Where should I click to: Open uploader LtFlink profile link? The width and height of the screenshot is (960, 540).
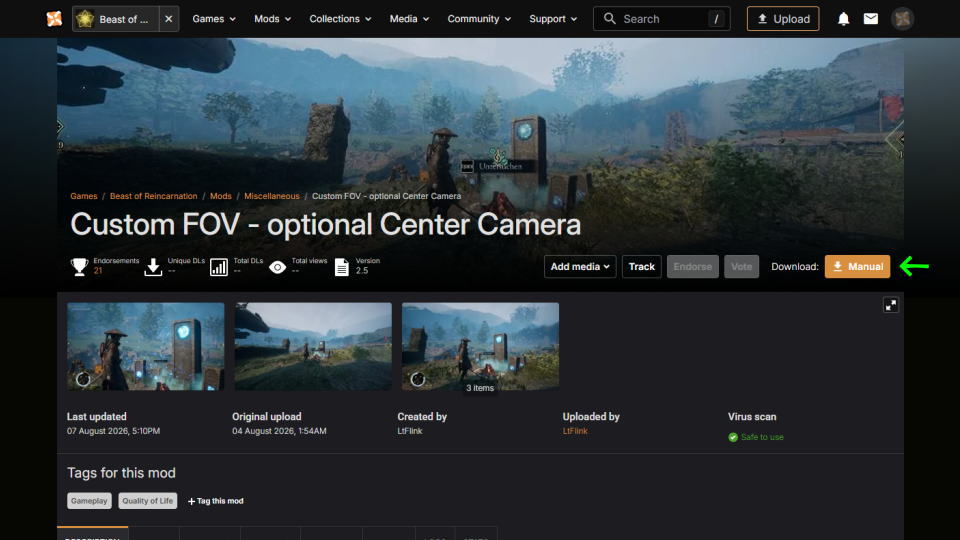(x=575, y=431)
